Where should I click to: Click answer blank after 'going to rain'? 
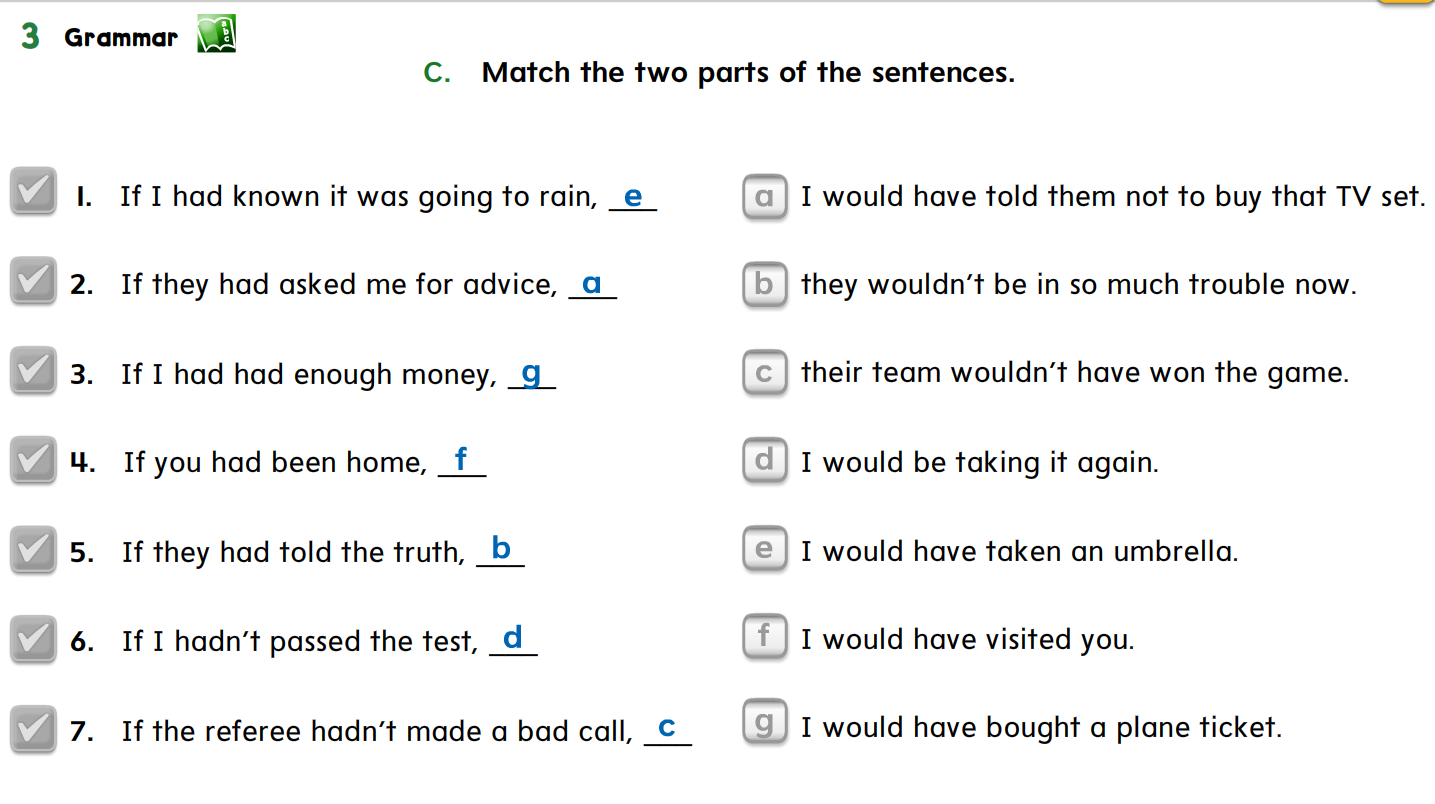[x=633, y=197]
